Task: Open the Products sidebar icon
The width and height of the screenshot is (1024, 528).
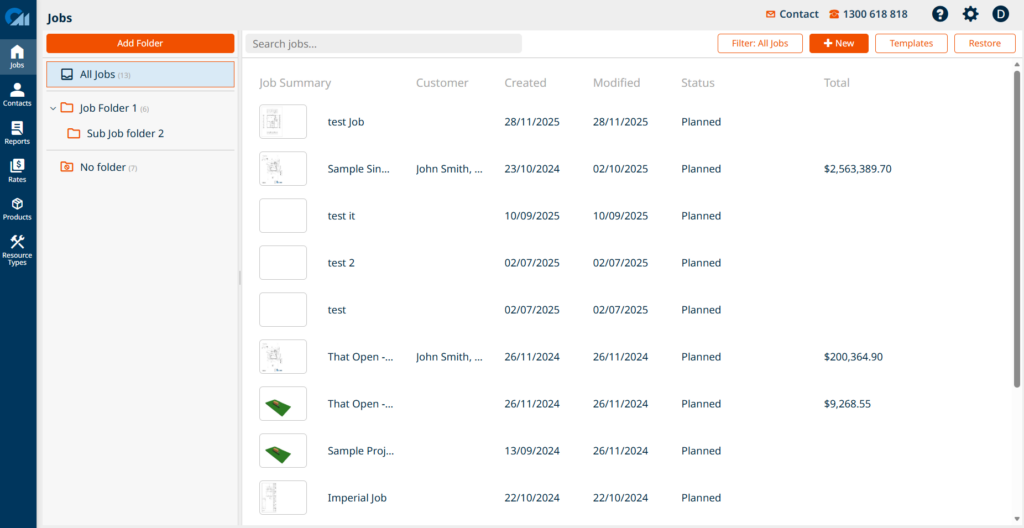Action: pos(17,208)
